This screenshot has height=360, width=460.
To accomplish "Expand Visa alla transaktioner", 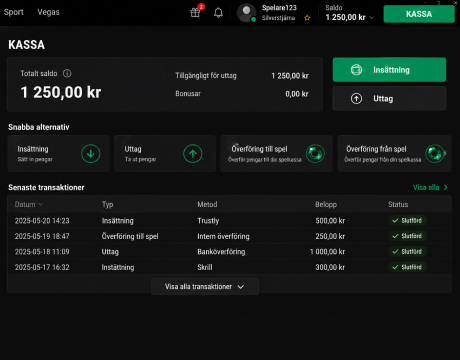I will [205, 287].
